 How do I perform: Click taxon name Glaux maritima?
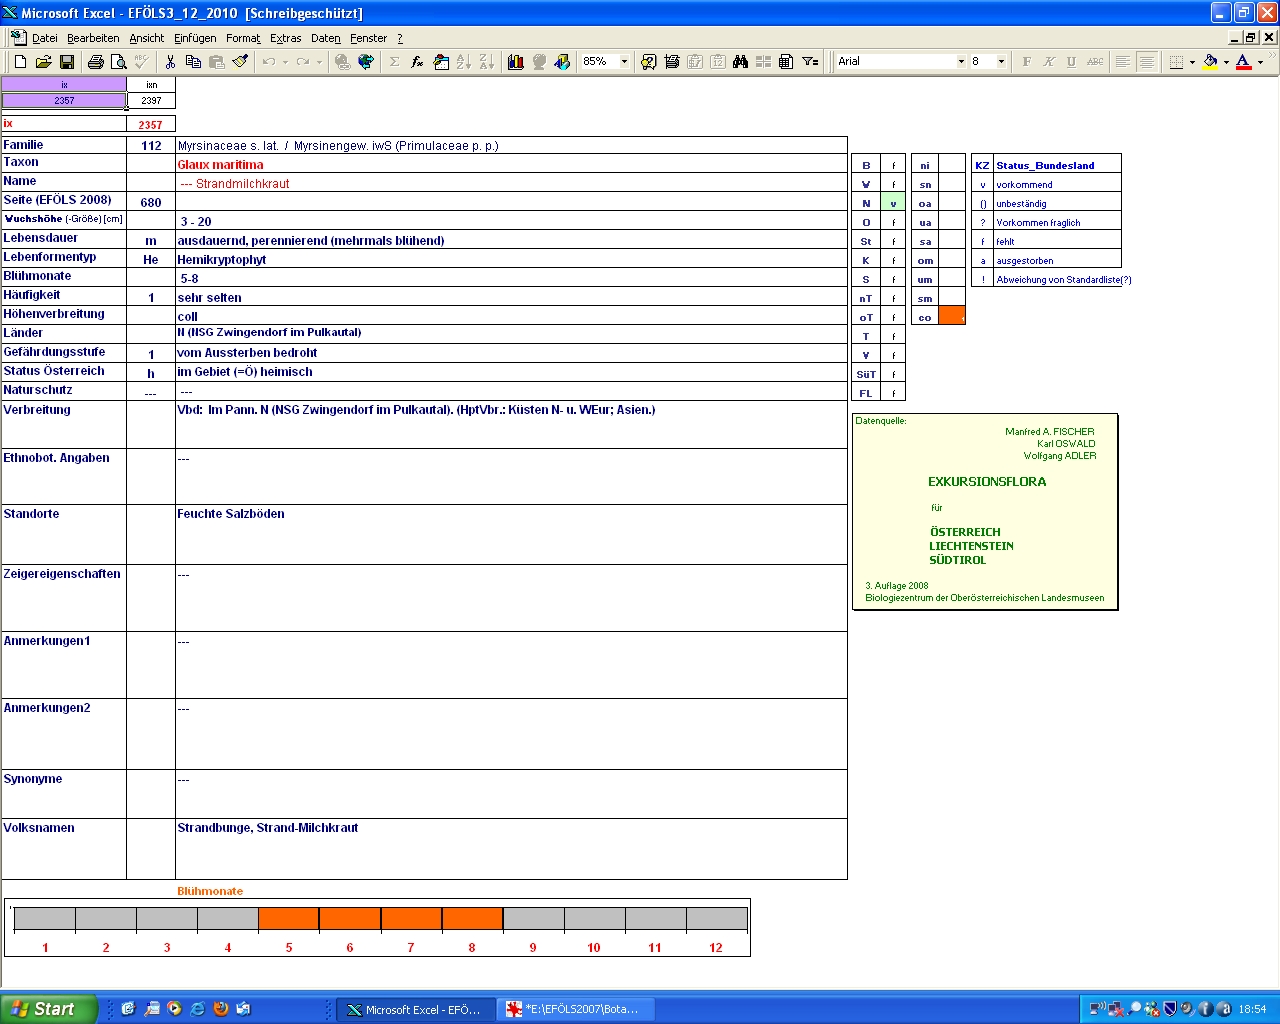pyautogui.click(x=221, y=165)
